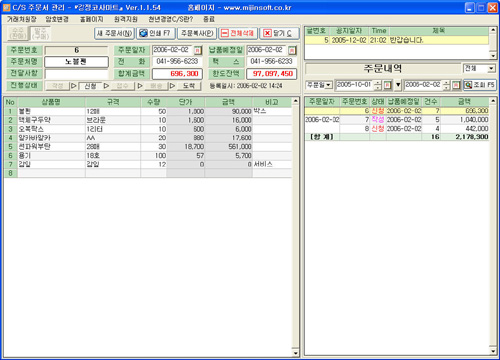Click the 단가 column header
This screenshot has width=500, height=360.
[x=185, y=102]
